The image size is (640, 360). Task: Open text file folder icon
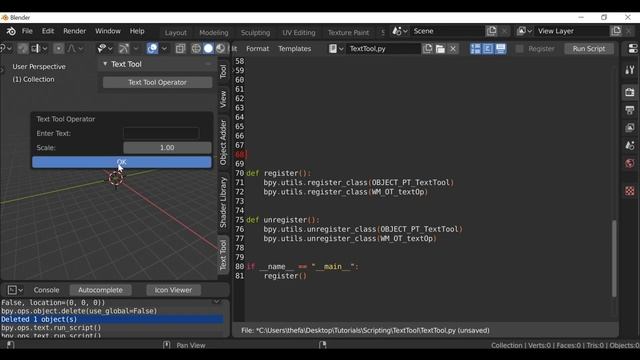[x=440, y=49]
